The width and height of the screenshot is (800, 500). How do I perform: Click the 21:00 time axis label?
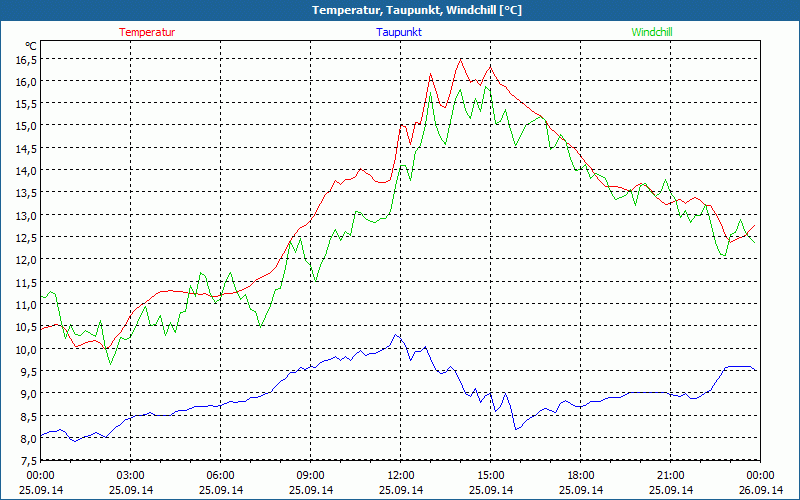point(670,475)
